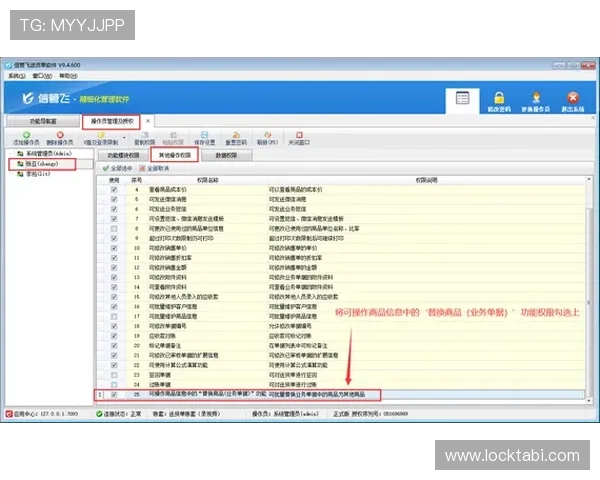Viewport: 600px width, 480px height.
Task: Enable unchecked checkbox for row 8
Action: pyautogui.click(x=114, y=229)
